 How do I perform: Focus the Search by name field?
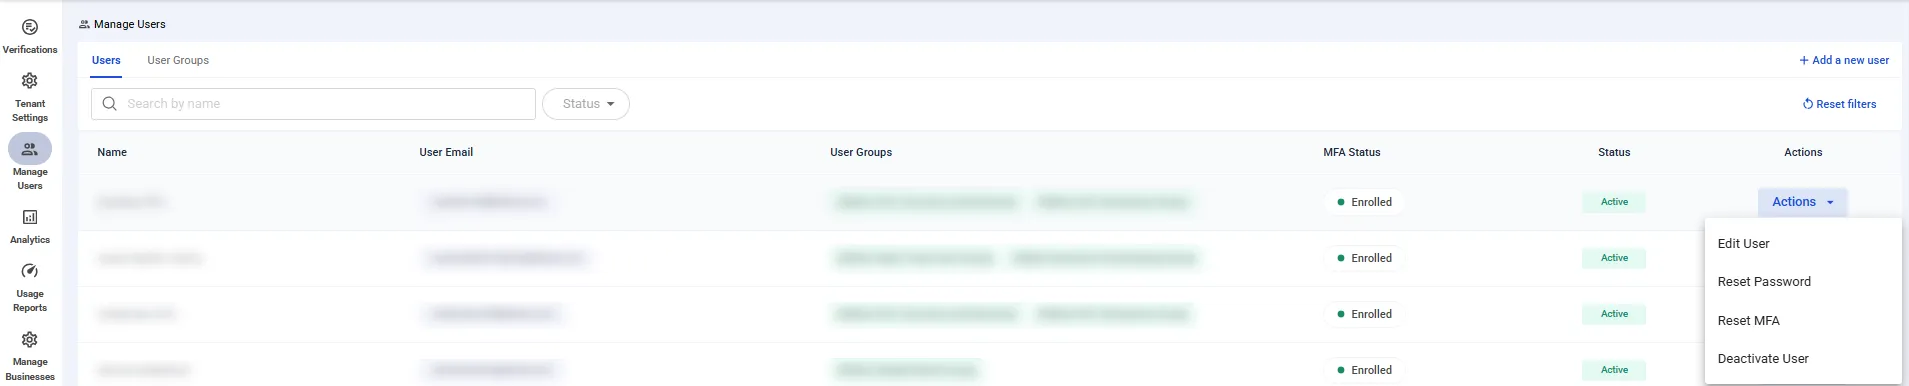[313, 104]
